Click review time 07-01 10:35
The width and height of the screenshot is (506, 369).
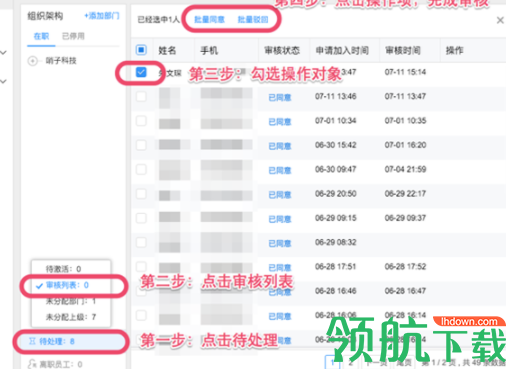[405, 121]
